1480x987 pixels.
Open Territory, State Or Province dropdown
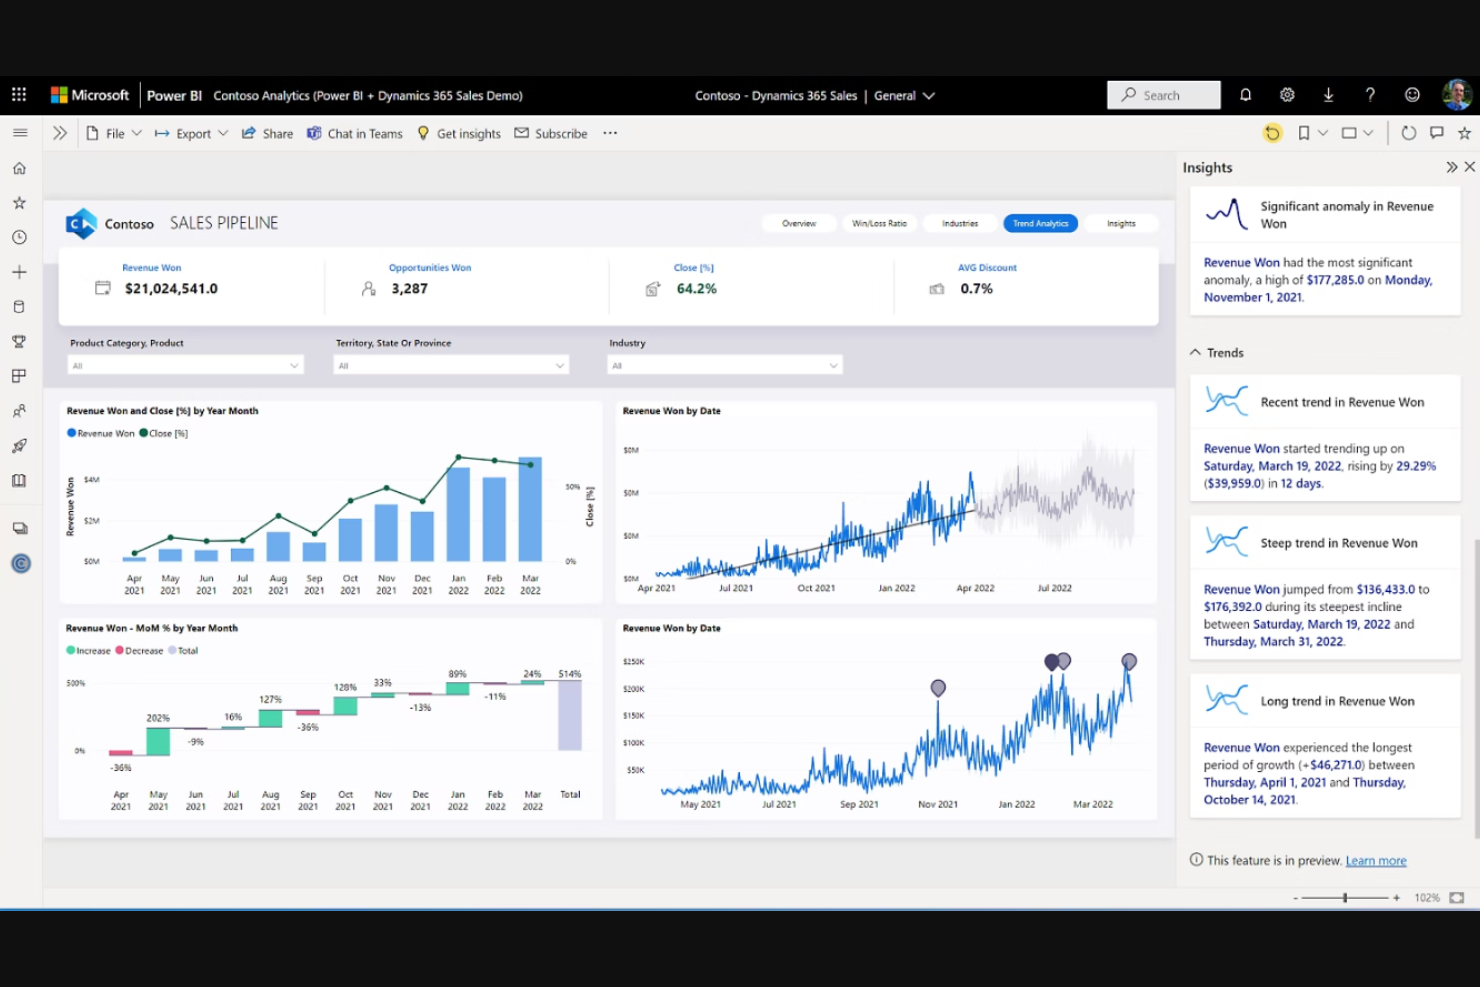451,365
